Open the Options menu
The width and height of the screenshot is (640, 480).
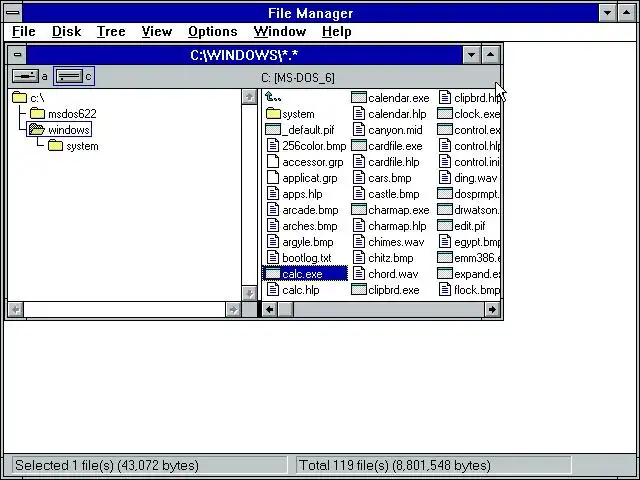tap(213, 31)
